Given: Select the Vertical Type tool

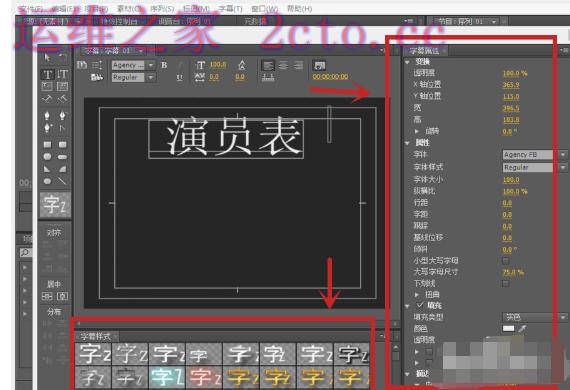Looking at the screenshot, I should (63, 74).
